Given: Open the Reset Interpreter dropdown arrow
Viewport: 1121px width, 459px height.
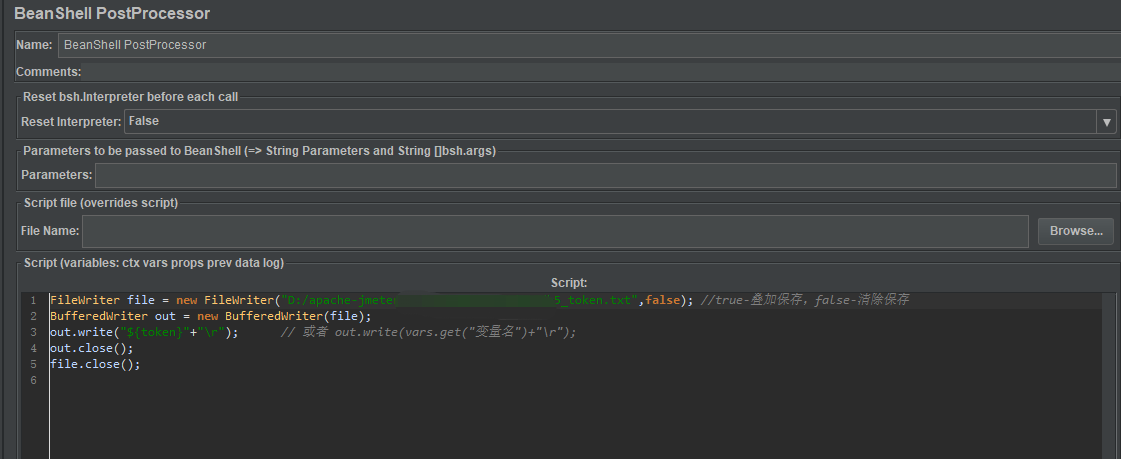Looking at the screenshot, I should pyautogui.click(x=1107, y=122).
